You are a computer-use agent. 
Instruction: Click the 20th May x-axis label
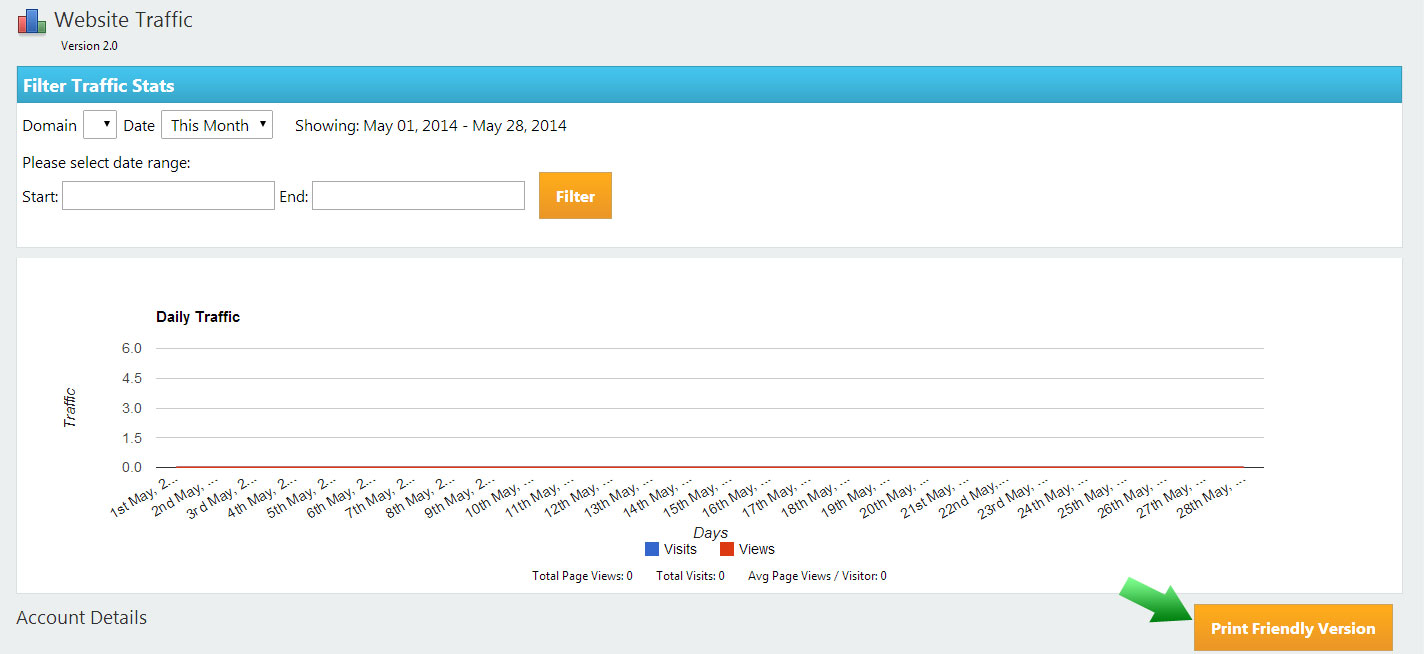point(895,497)
